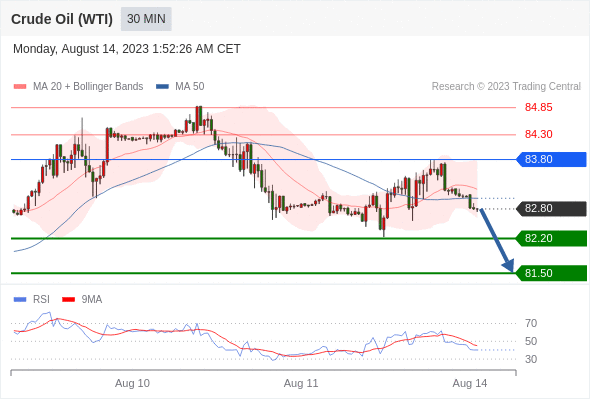Viewport: 590px width, 400px height.
Task: Select the Aug 14 date marker
Action: 470,383
